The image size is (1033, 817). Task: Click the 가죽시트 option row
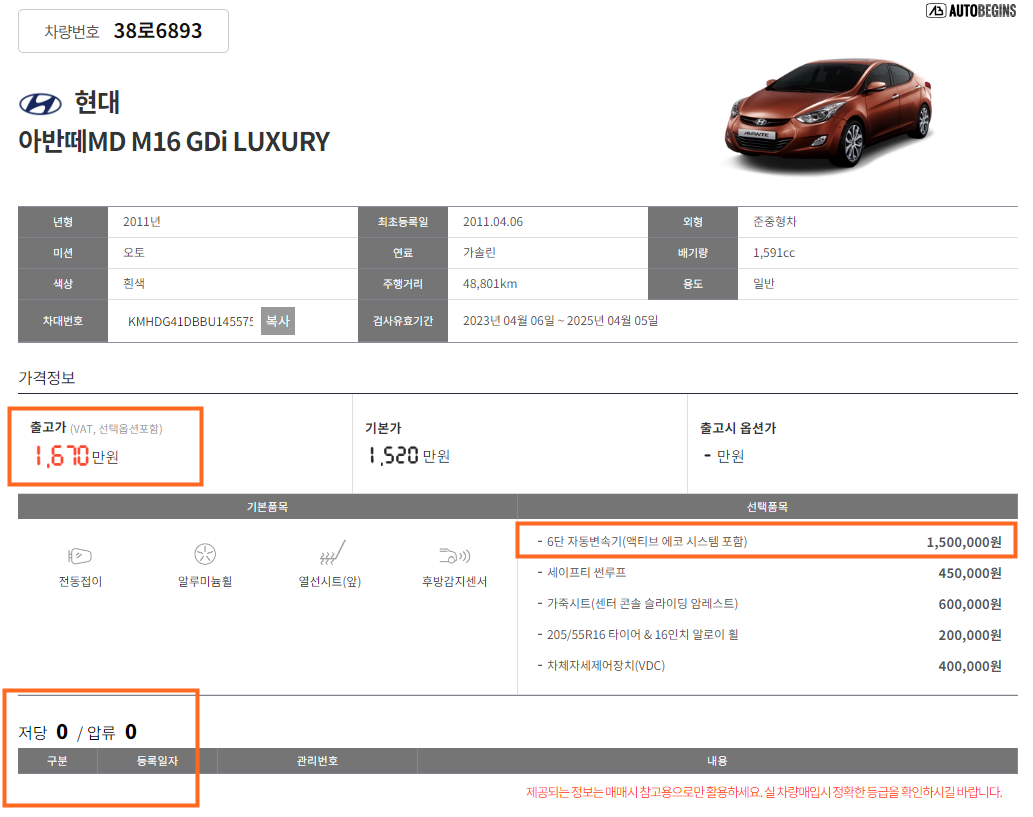(769, 604)
